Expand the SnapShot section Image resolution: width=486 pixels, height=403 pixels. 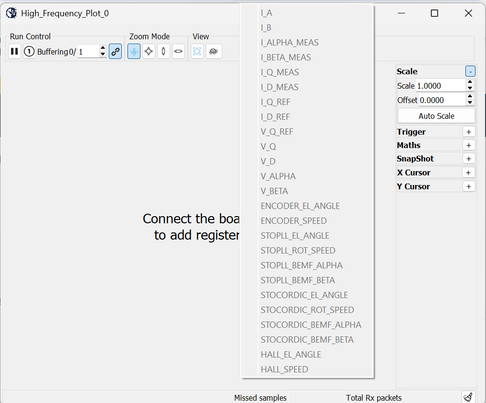[468, 159]
